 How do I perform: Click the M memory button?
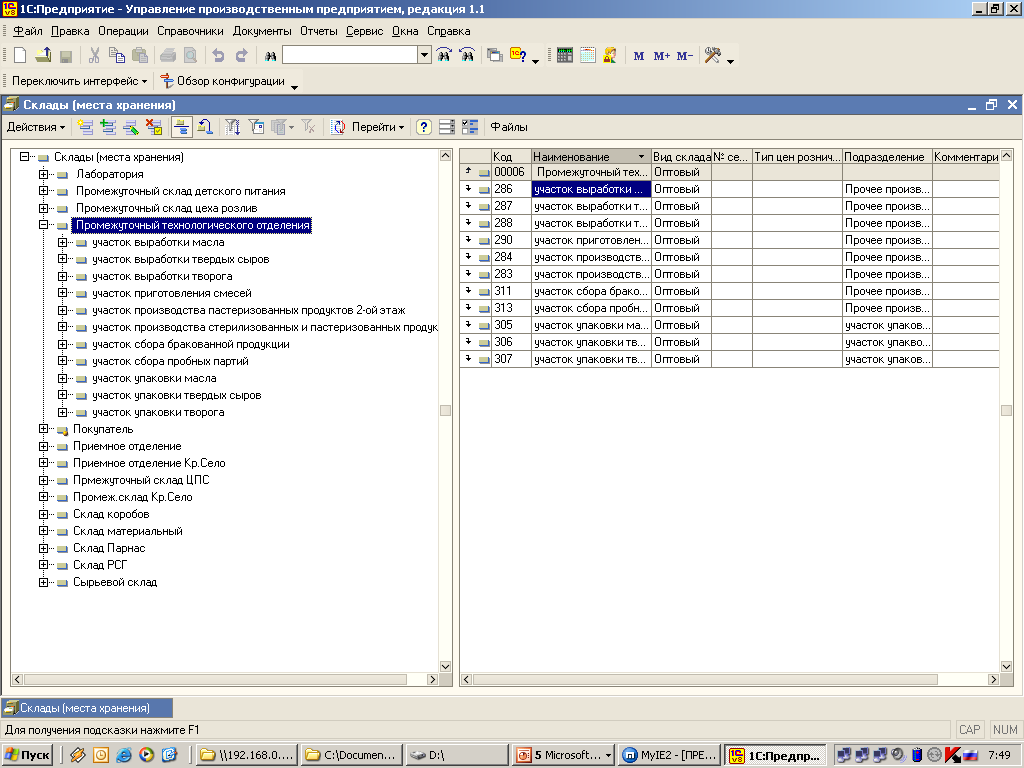point(639,56)
